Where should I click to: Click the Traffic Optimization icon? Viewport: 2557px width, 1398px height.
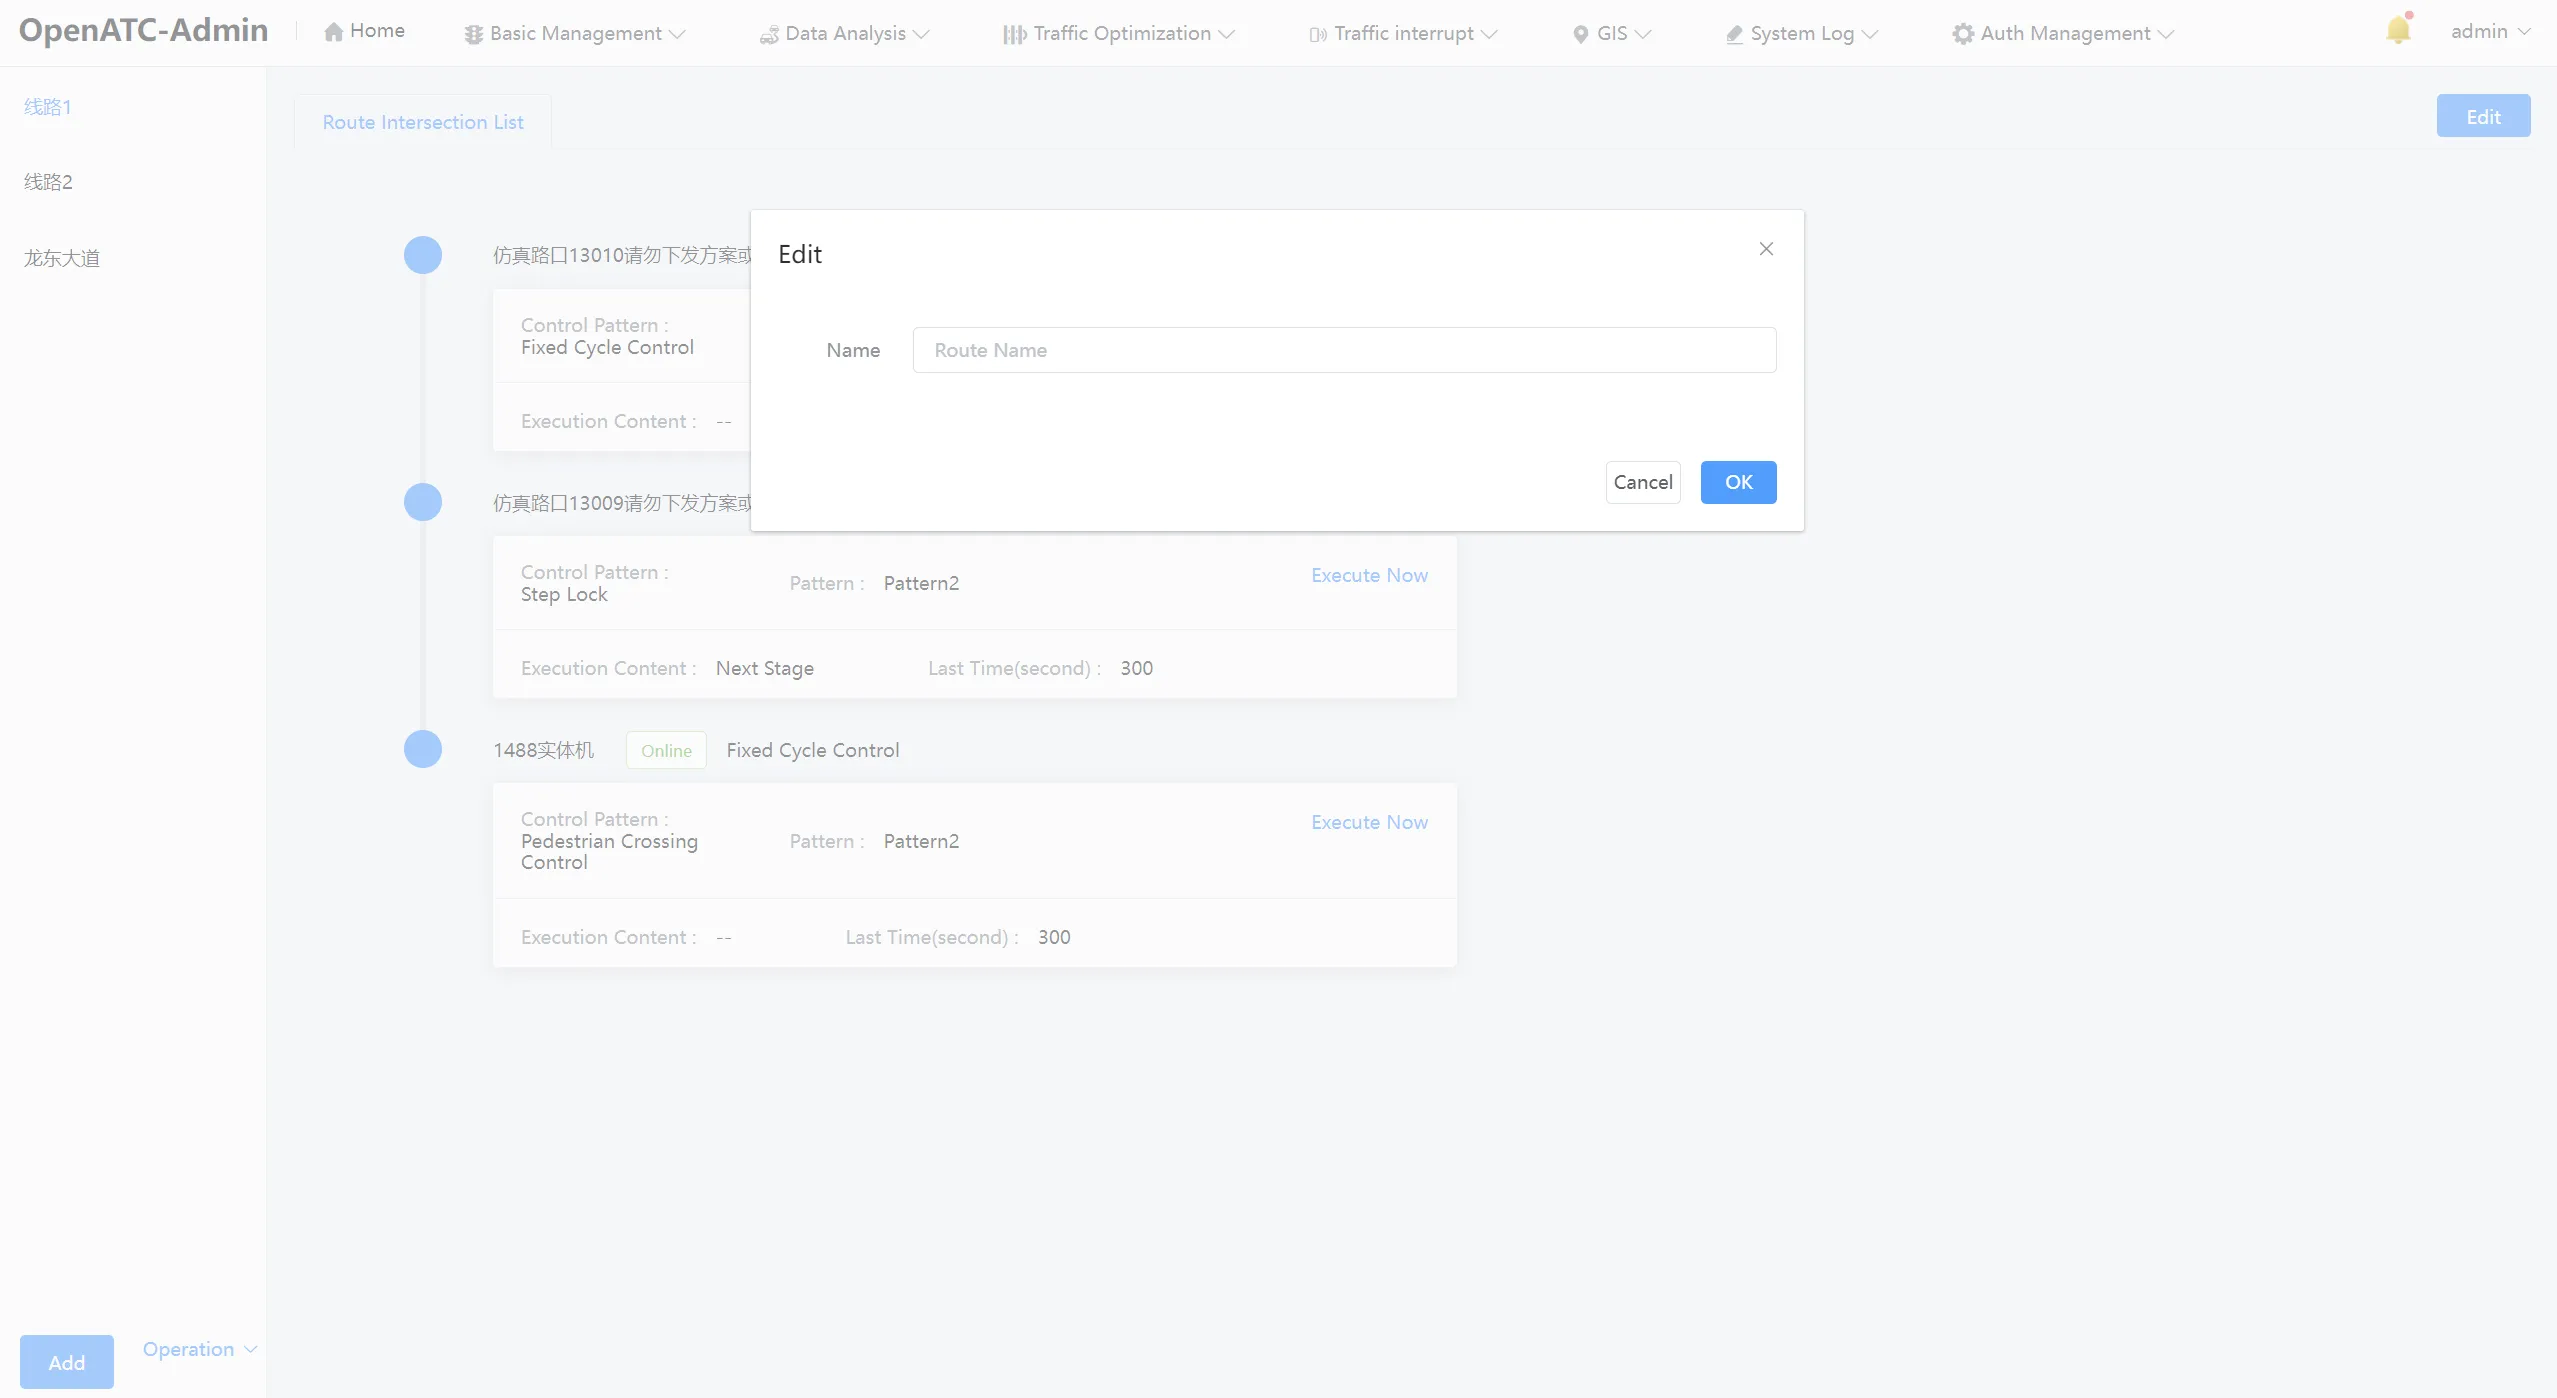[1014, 35]
